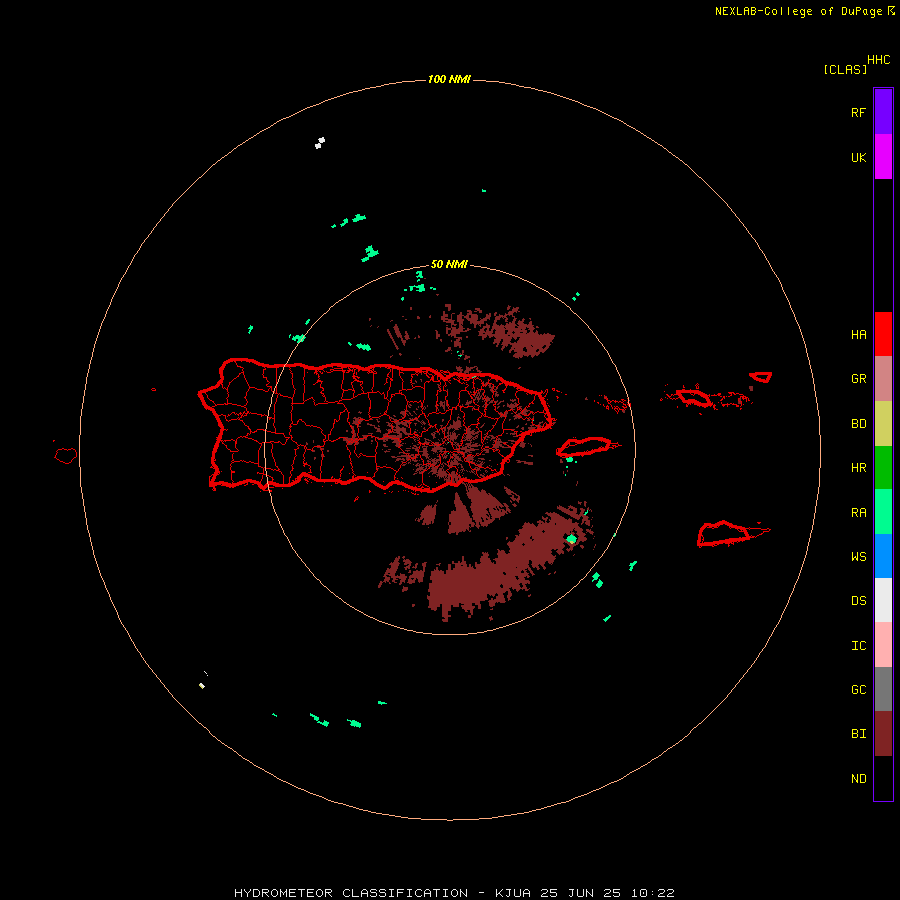
Task: Click the RF purple legend swatch
Action: coord(883,112)
